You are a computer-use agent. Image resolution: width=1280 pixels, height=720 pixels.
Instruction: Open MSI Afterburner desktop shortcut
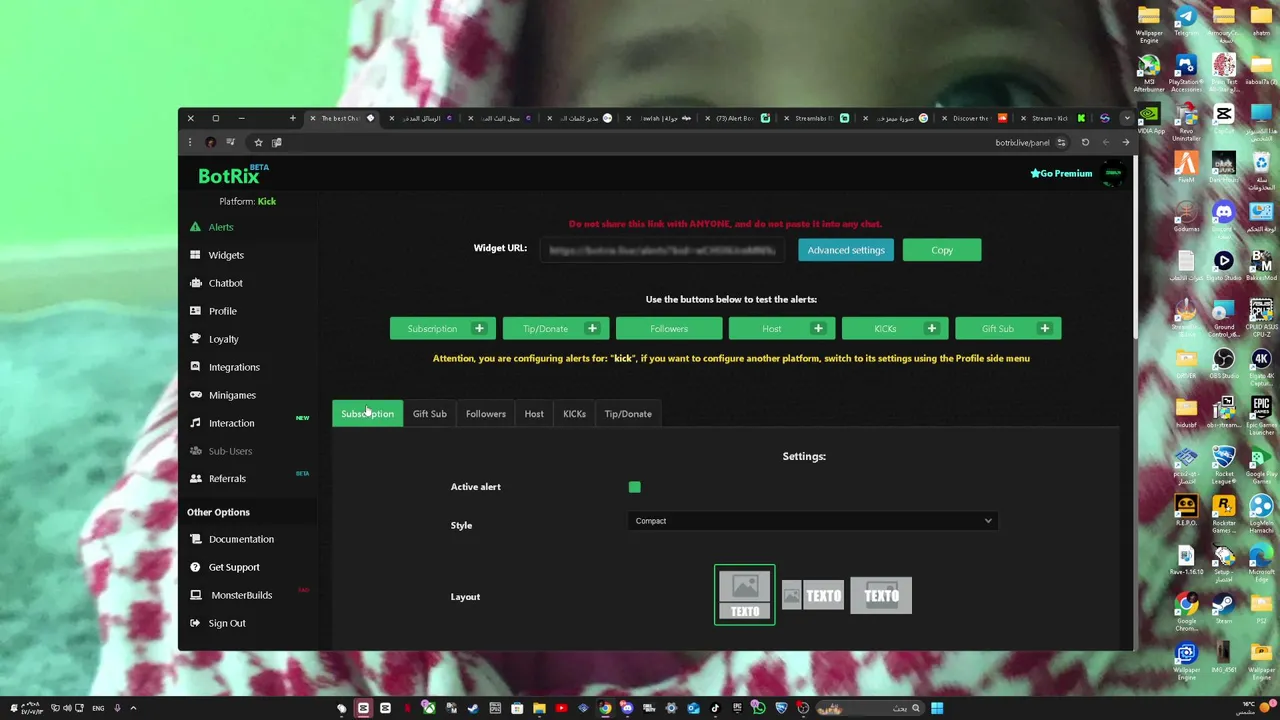[x=1149, y=71]
